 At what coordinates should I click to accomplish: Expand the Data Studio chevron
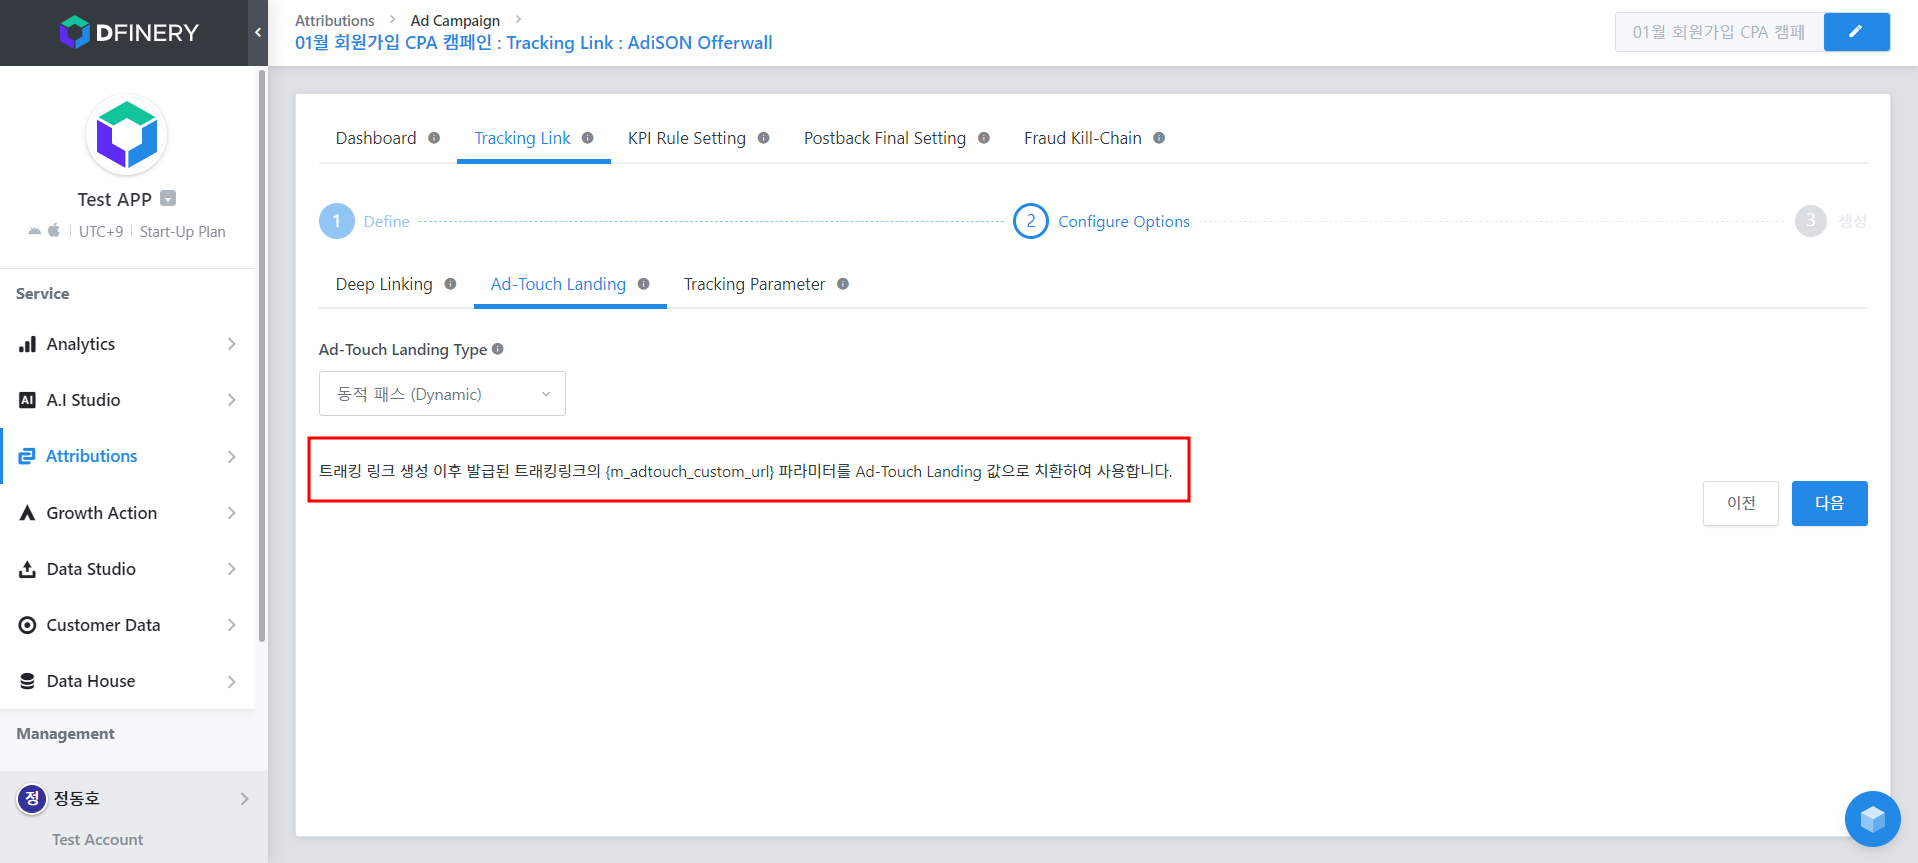click(x=231, y=569)
